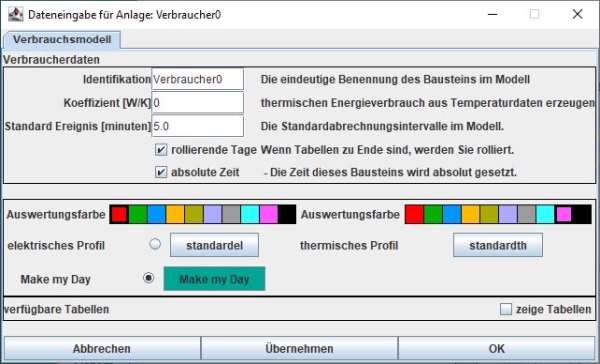Image resolution: width=600 pixels, height=364 pixels.
Task: Pick lavender in left Auswertungsfarbe palette
Action: 212,214
